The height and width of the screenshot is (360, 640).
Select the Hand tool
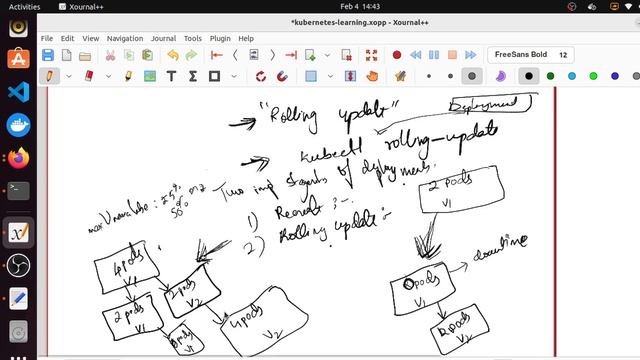372,76
